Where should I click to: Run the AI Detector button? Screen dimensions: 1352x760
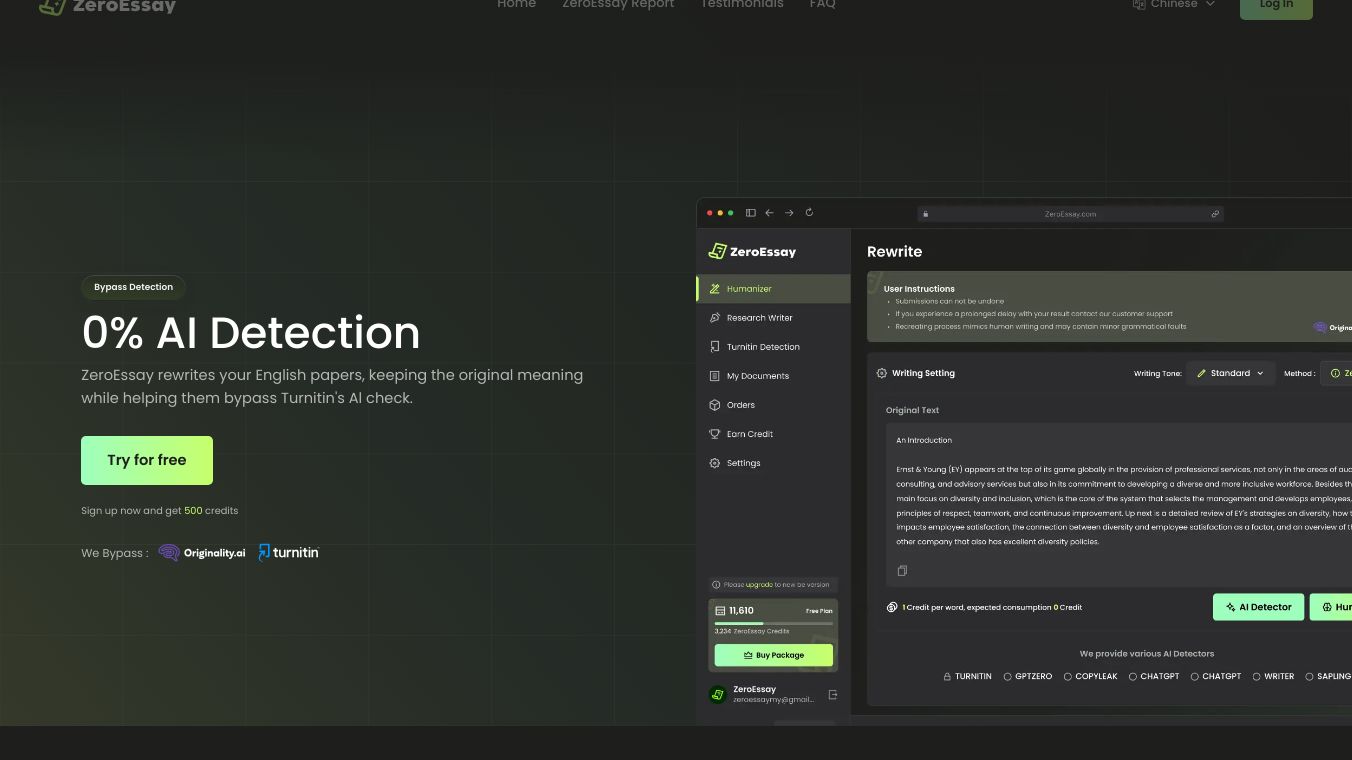[1259, 607]
